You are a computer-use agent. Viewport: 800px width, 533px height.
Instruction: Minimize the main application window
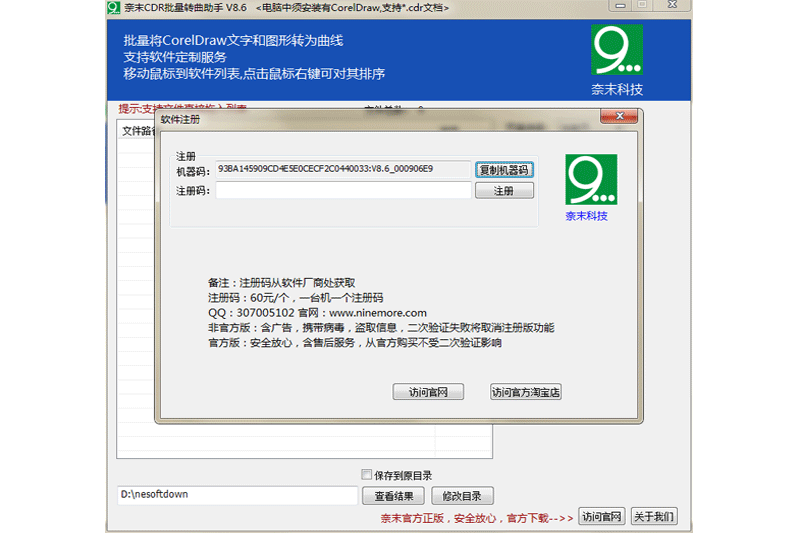[619, 7]
